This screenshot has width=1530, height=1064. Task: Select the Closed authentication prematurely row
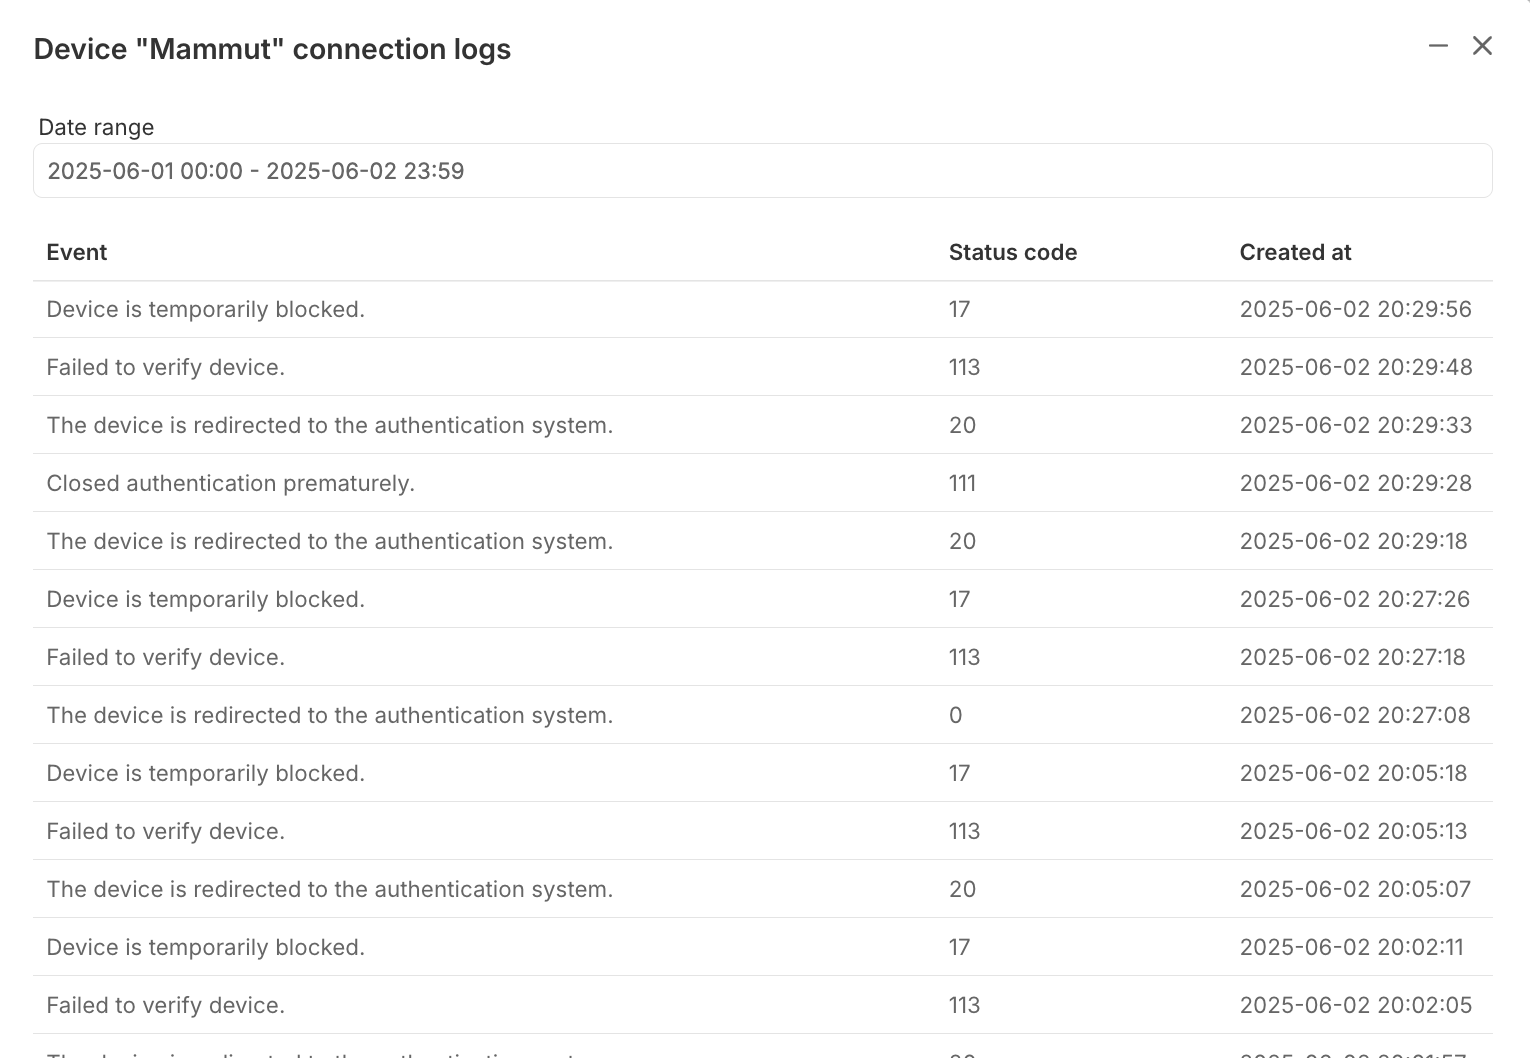[x=763, y=484]
